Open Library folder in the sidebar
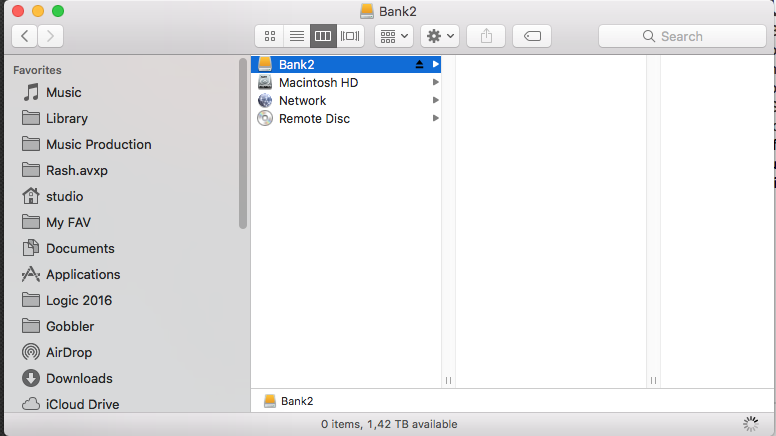Image resolution: width=776 pixels, height=436 pixels. click(x=55, y=118)
